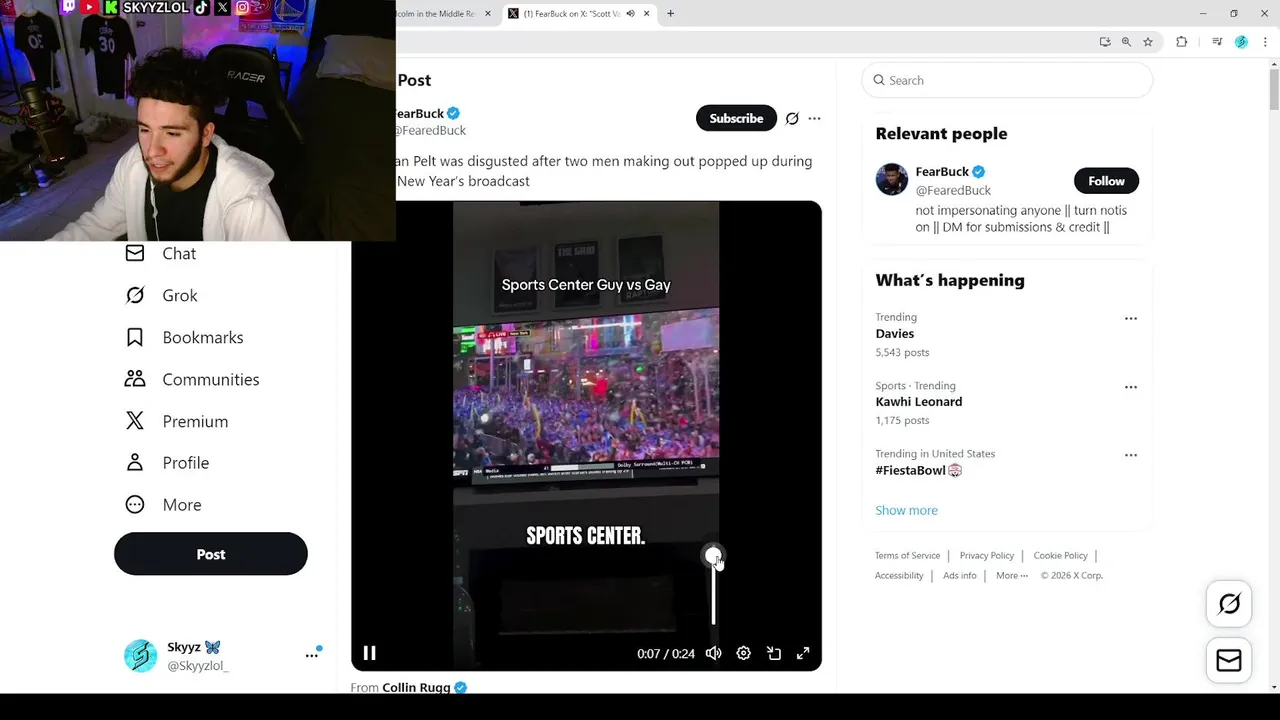Open the browser Extensions puzzle icon
Image resolution: width=1280 pixels, height=720 pixels.
click(1182, 42)
